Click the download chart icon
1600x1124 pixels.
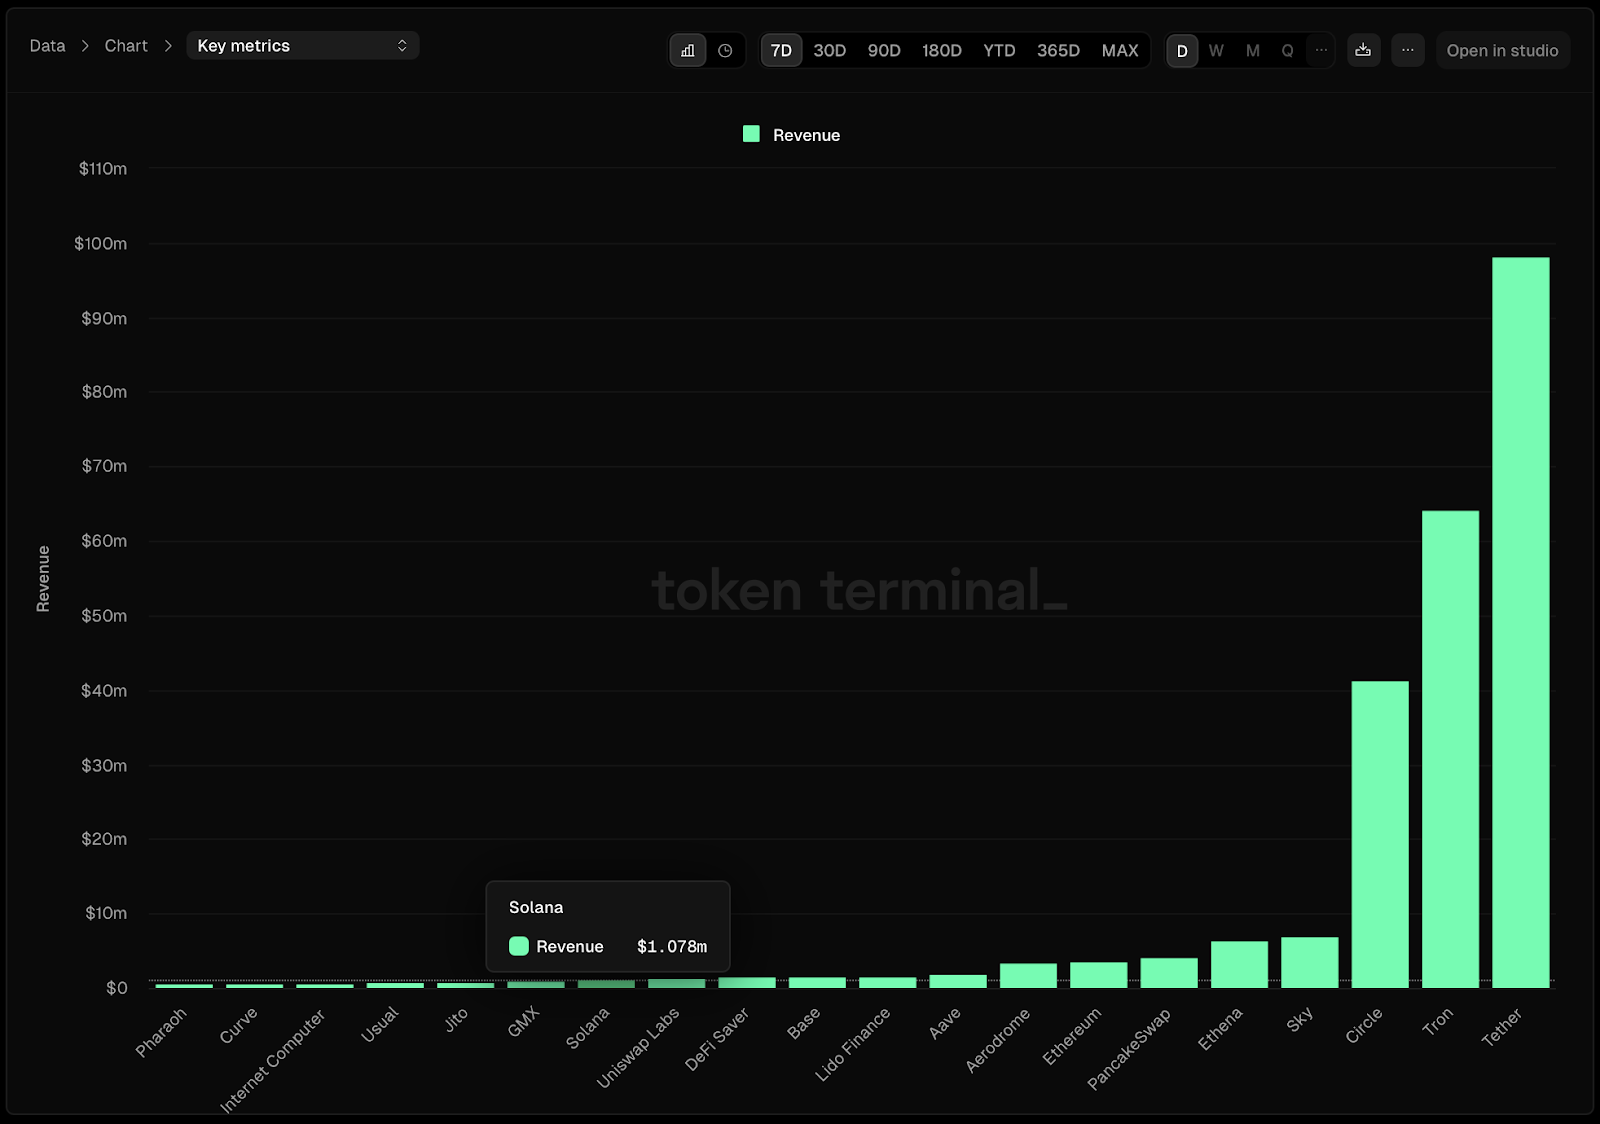pyautogui.click(x=1363, y=50)
